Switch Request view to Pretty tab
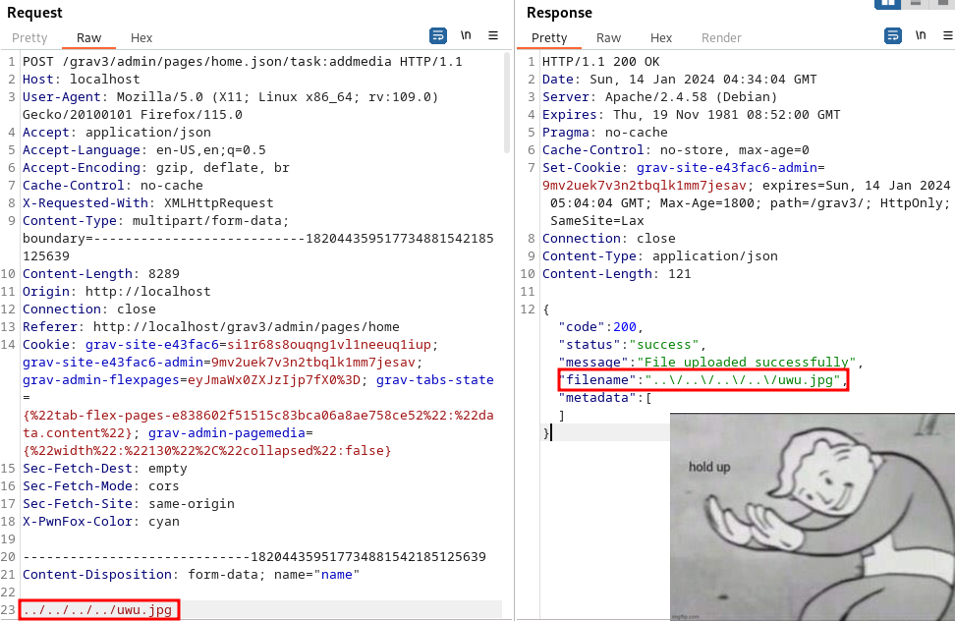Screen dimensions: 956x621 (x=29, y=38)
